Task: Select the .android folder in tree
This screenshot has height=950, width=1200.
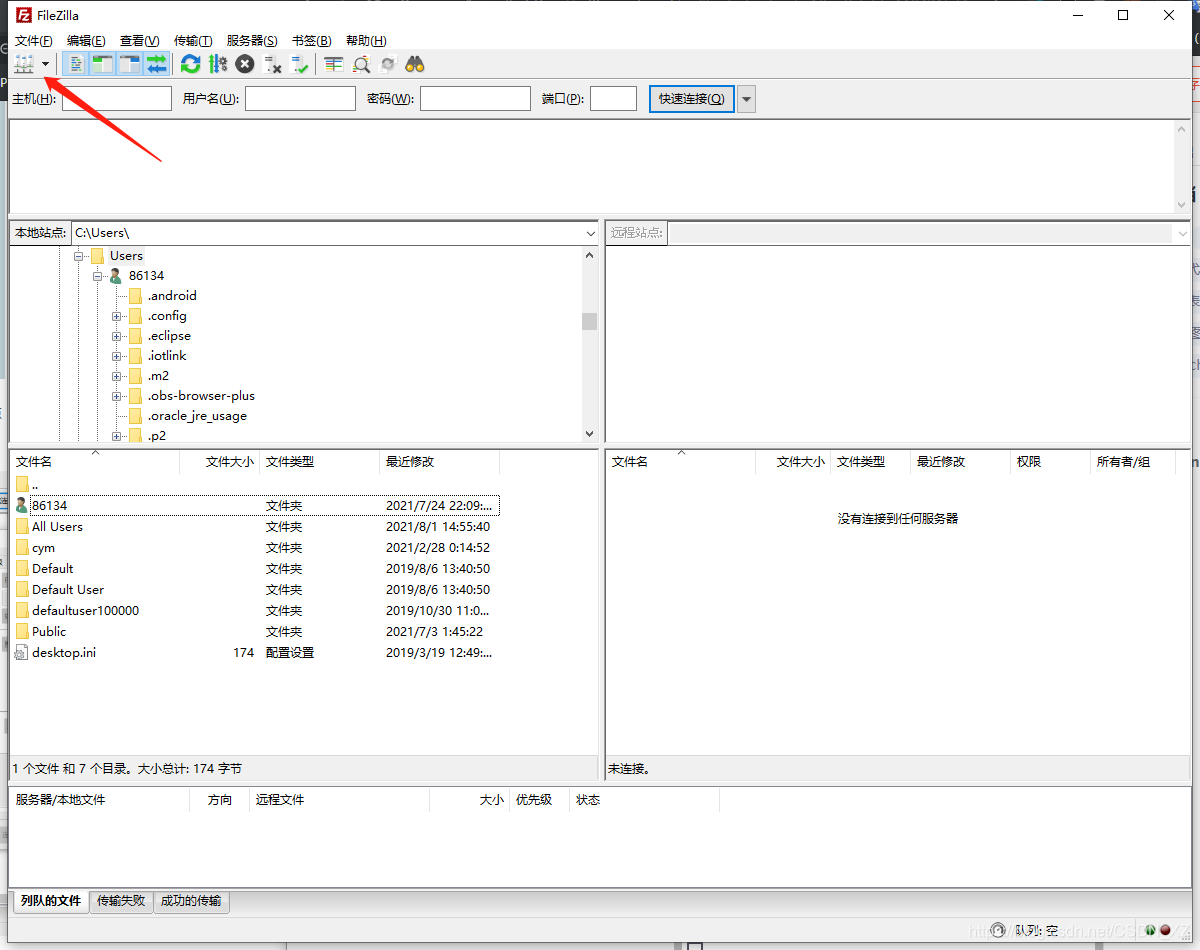Action: coord(172,296)
